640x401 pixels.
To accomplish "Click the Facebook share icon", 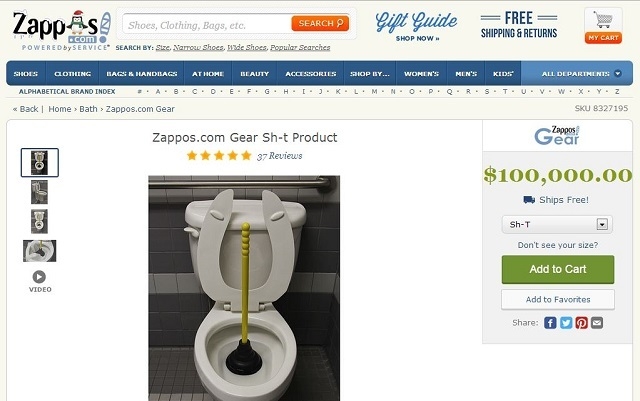I will click(550, 323).
